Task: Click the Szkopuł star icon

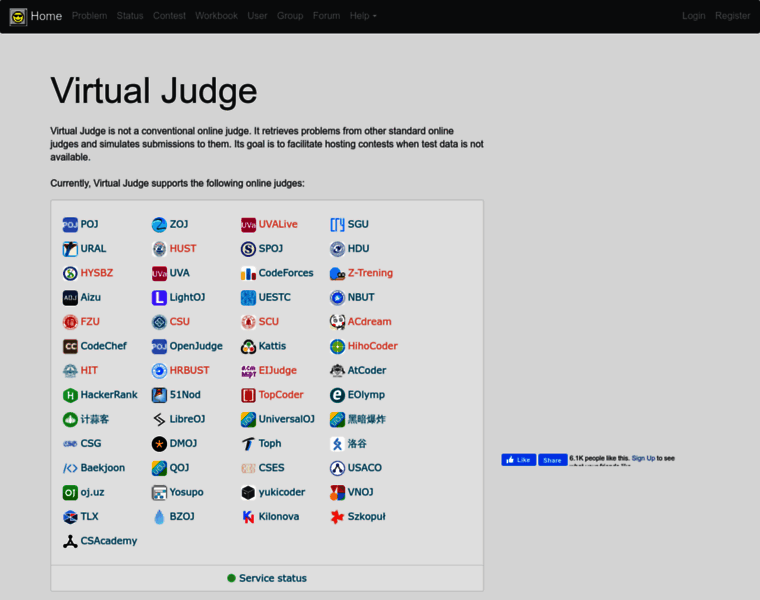Action: [337, 517]
